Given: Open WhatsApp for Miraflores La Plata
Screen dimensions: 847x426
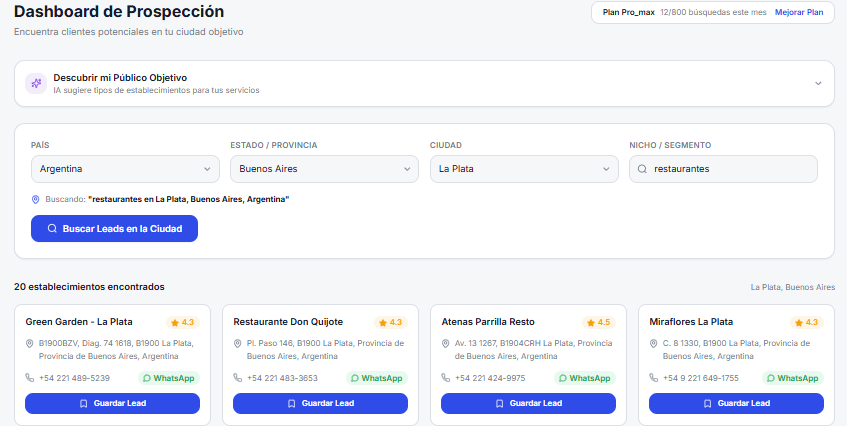Looking at the screenshot, I should (792, 378).
